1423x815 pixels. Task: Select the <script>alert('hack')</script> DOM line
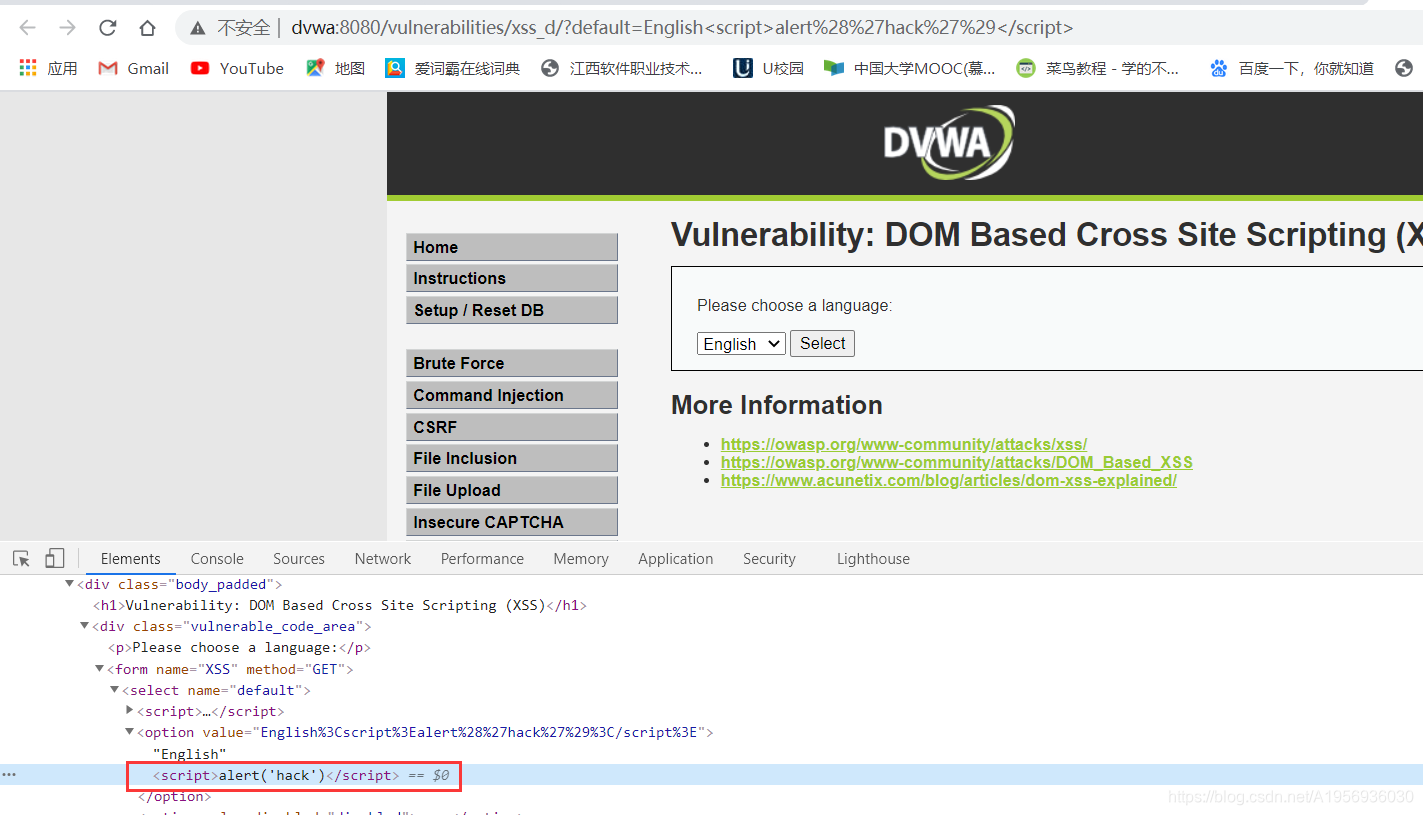pos(276,775)
